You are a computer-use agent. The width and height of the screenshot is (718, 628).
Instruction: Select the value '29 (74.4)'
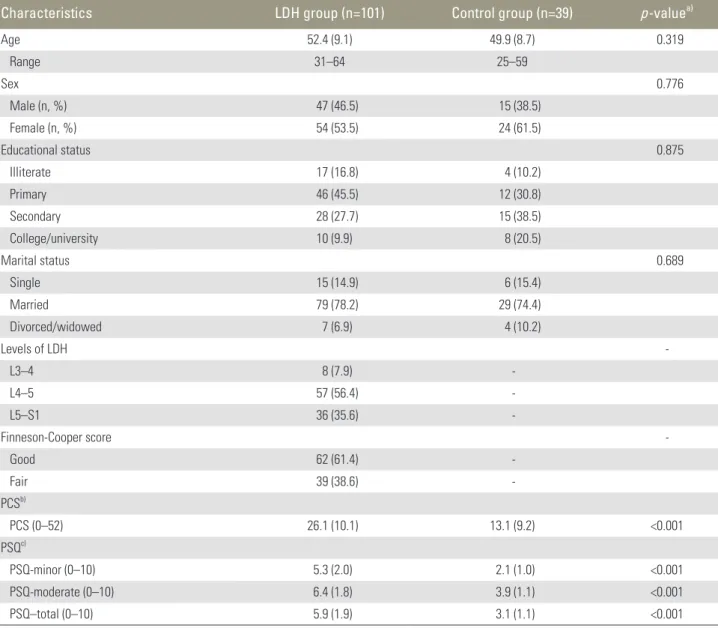click(519, 305)
